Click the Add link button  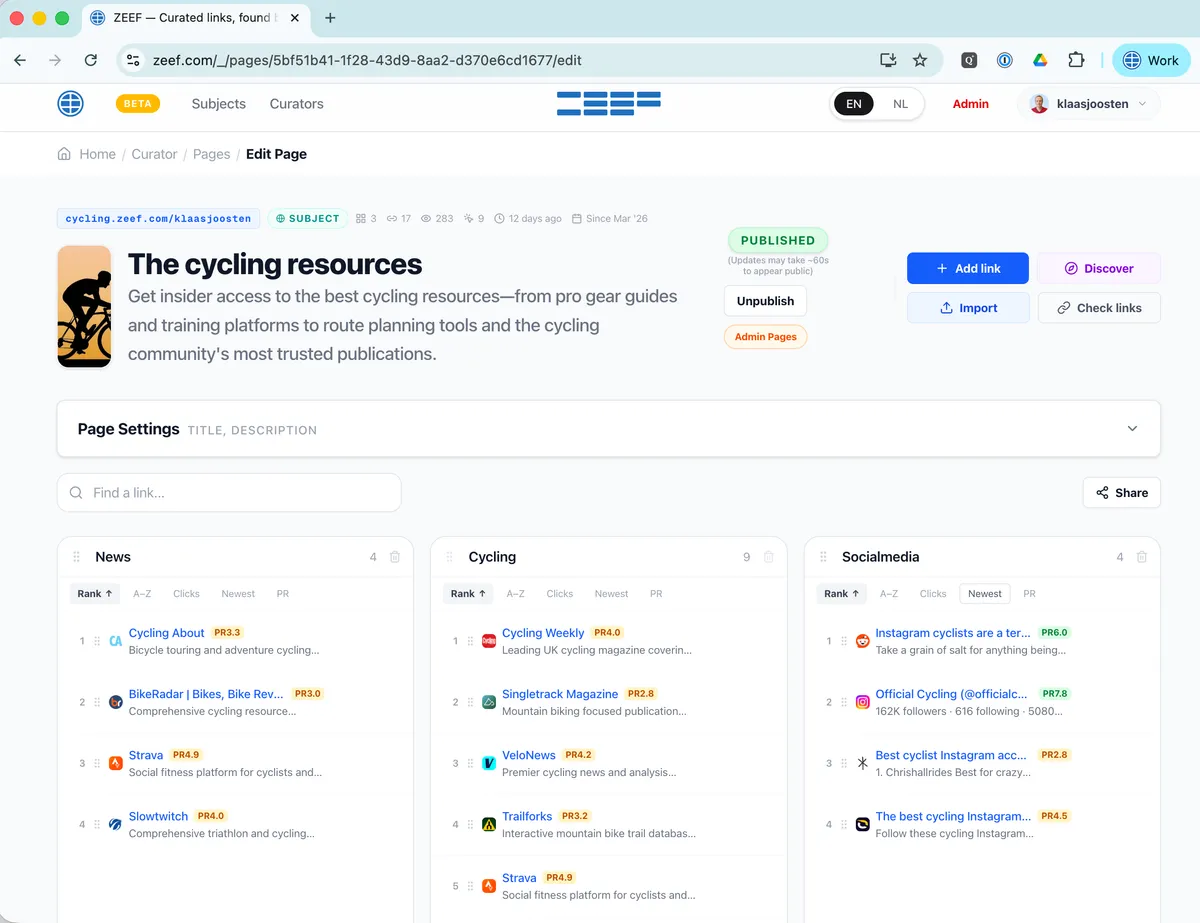click(968, 268)
